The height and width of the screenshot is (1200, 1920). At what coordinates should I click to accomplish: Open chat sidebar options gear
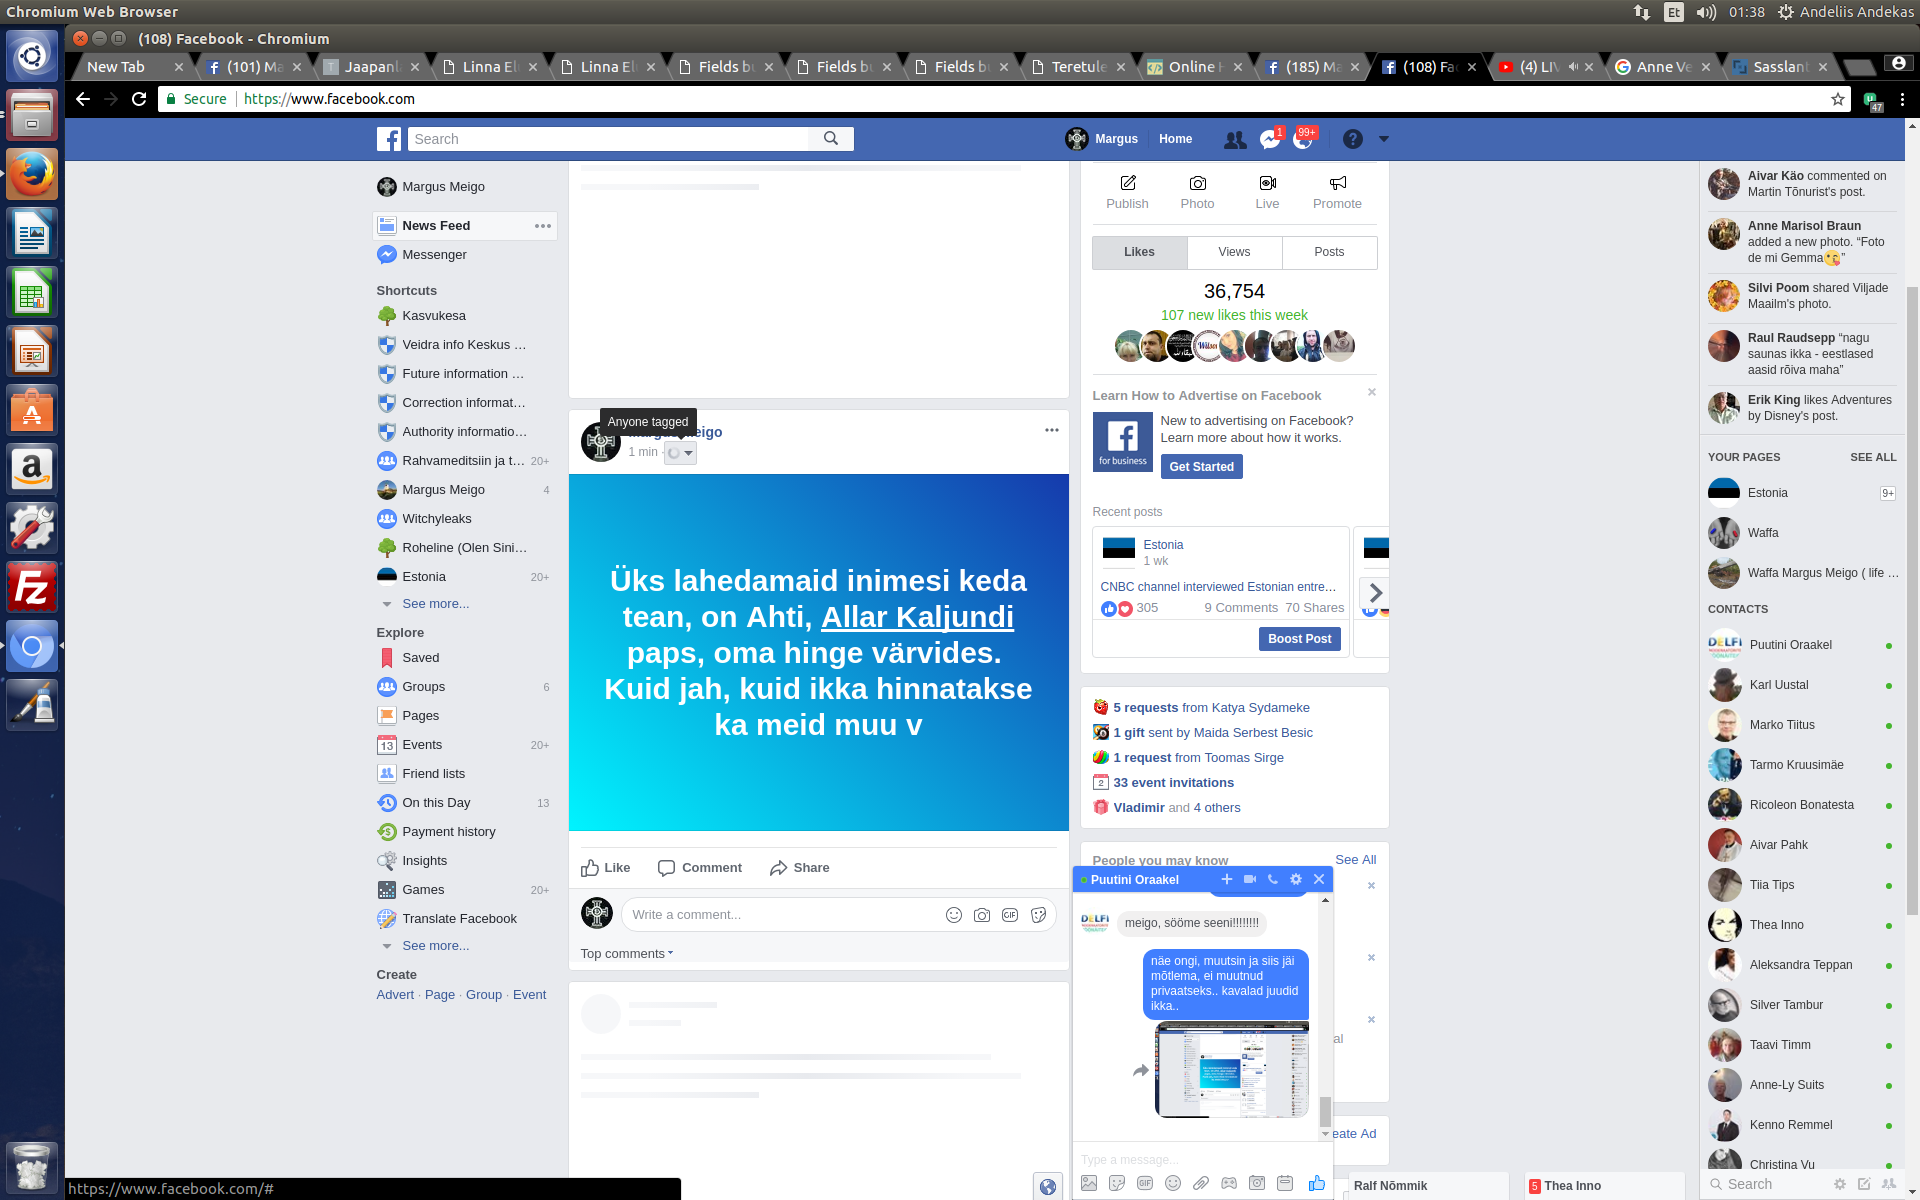pyautogui.click(x=1840, y=1184)
